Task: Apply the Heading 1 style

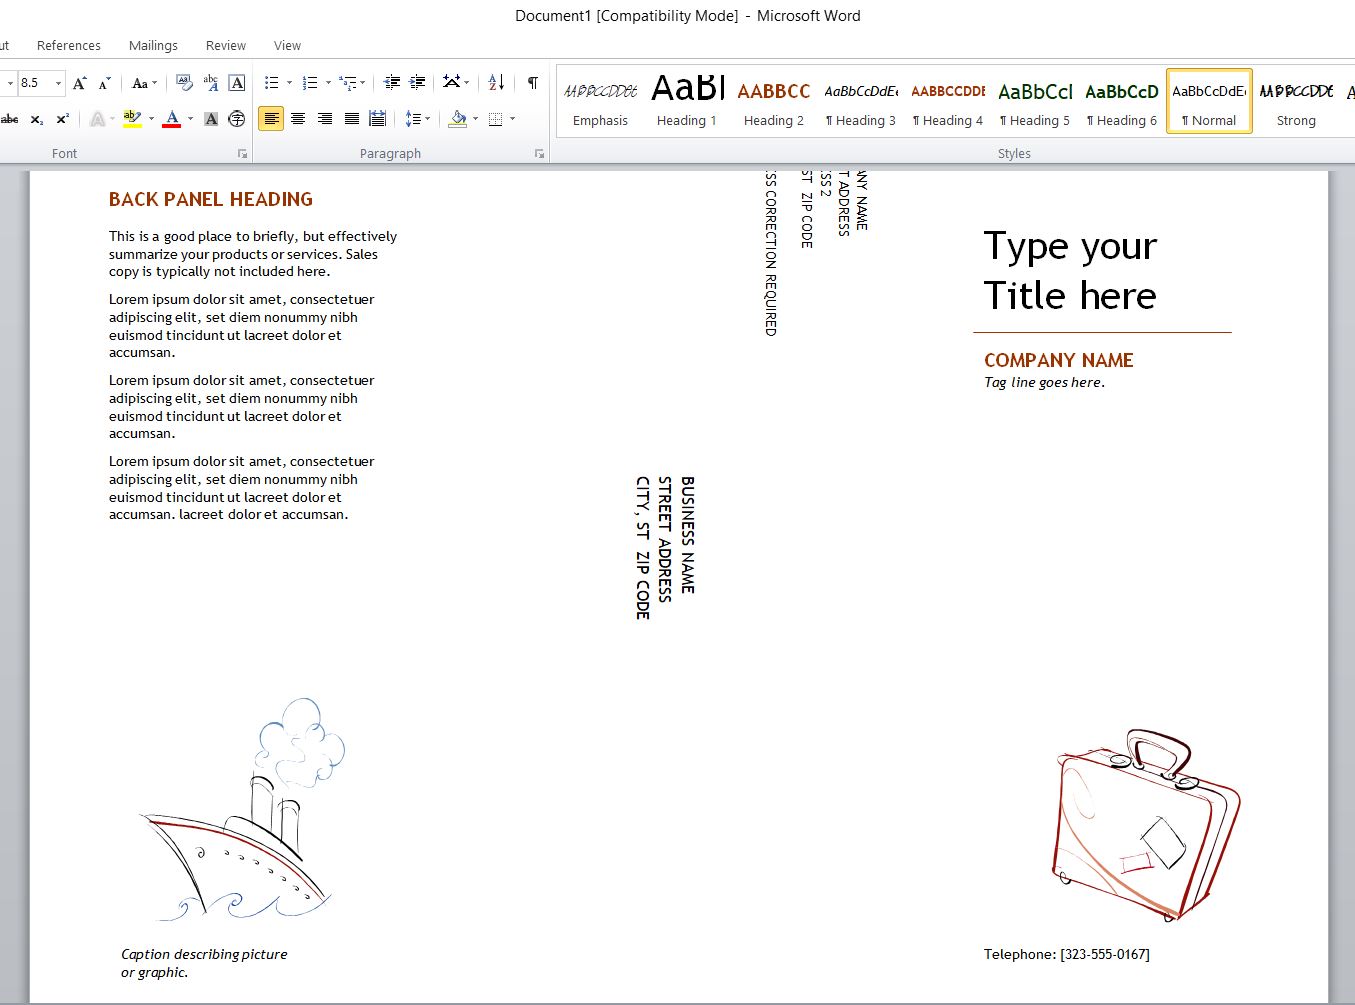Action: pyautogui.click(x=687, y=100)
